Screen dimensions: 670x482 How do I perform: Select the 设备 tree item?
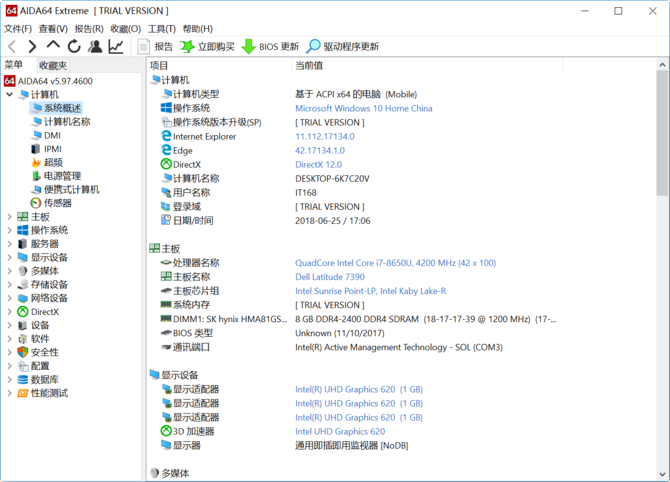tap(33, 325)
